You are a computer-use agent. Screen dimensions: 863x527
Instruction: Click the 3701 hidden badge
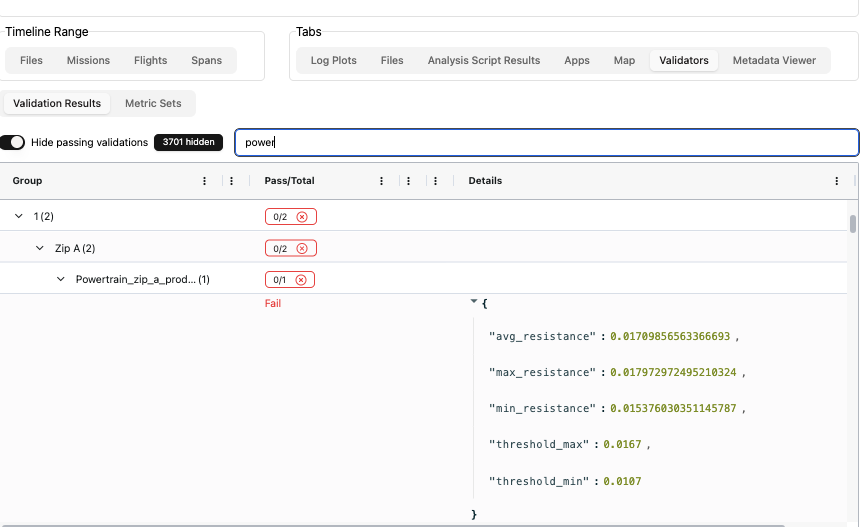pos(188,142)
